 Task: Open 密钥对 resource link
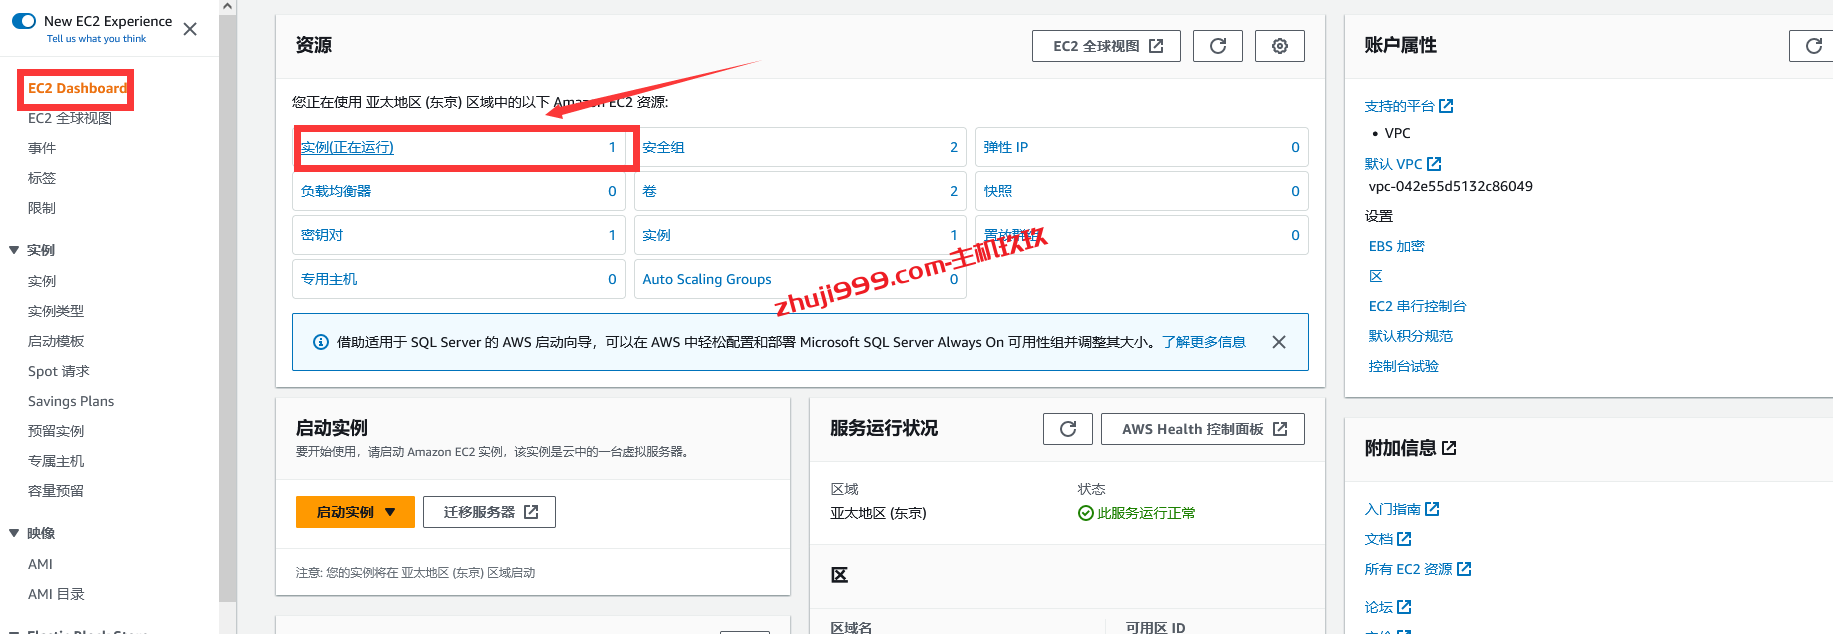pos(322,235)
